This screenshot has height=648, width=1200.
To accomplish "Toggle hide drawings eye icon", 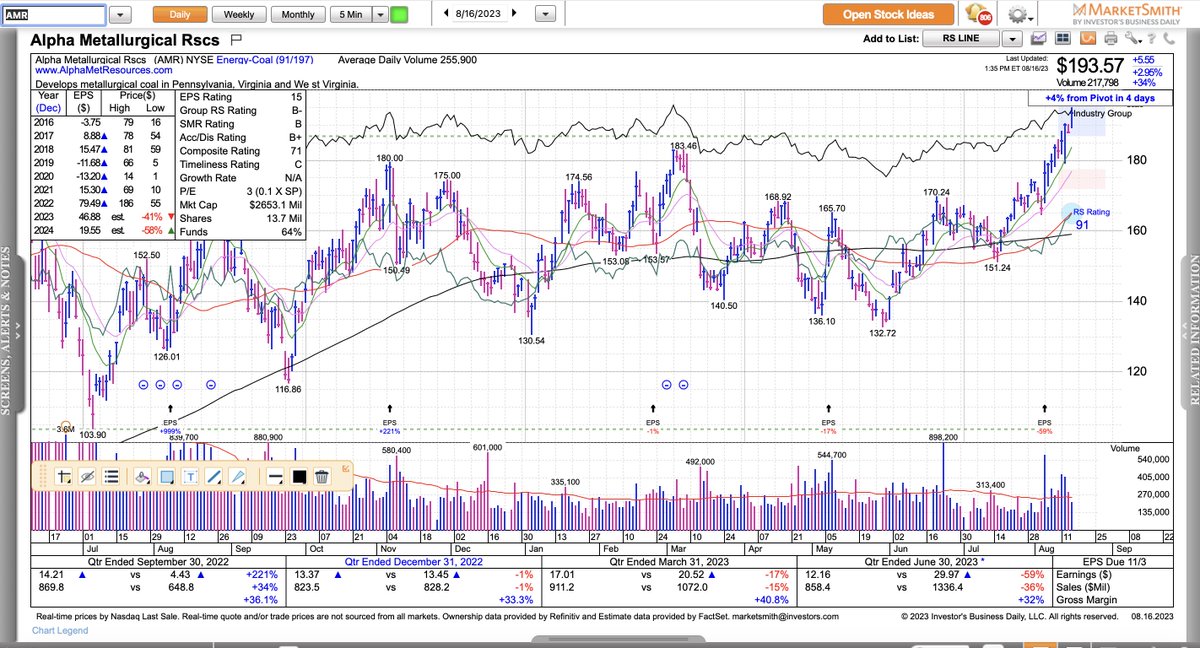I will click(x=87, y=477).
